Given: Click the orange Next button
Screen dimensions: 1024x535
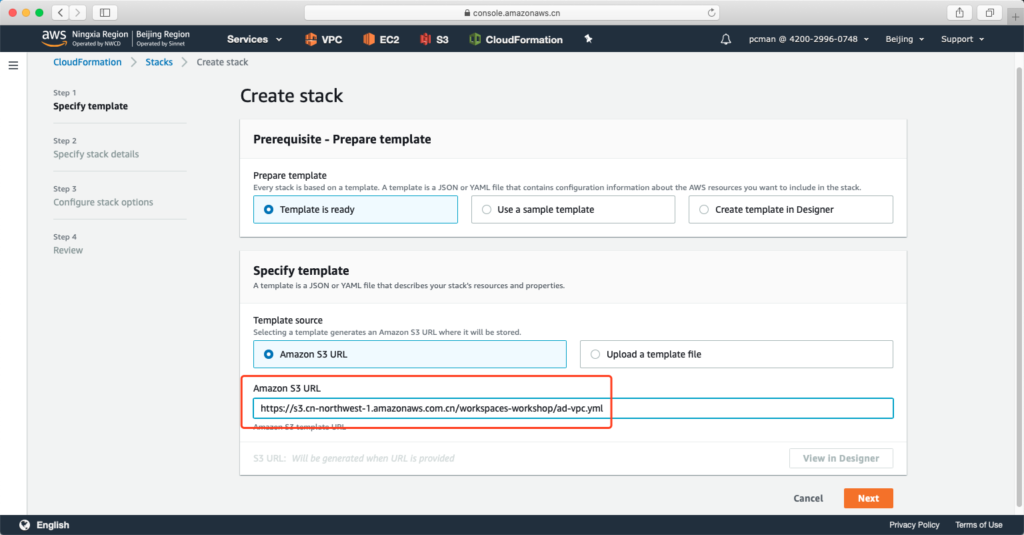Looking at the screenshot, I should [868, 498].
